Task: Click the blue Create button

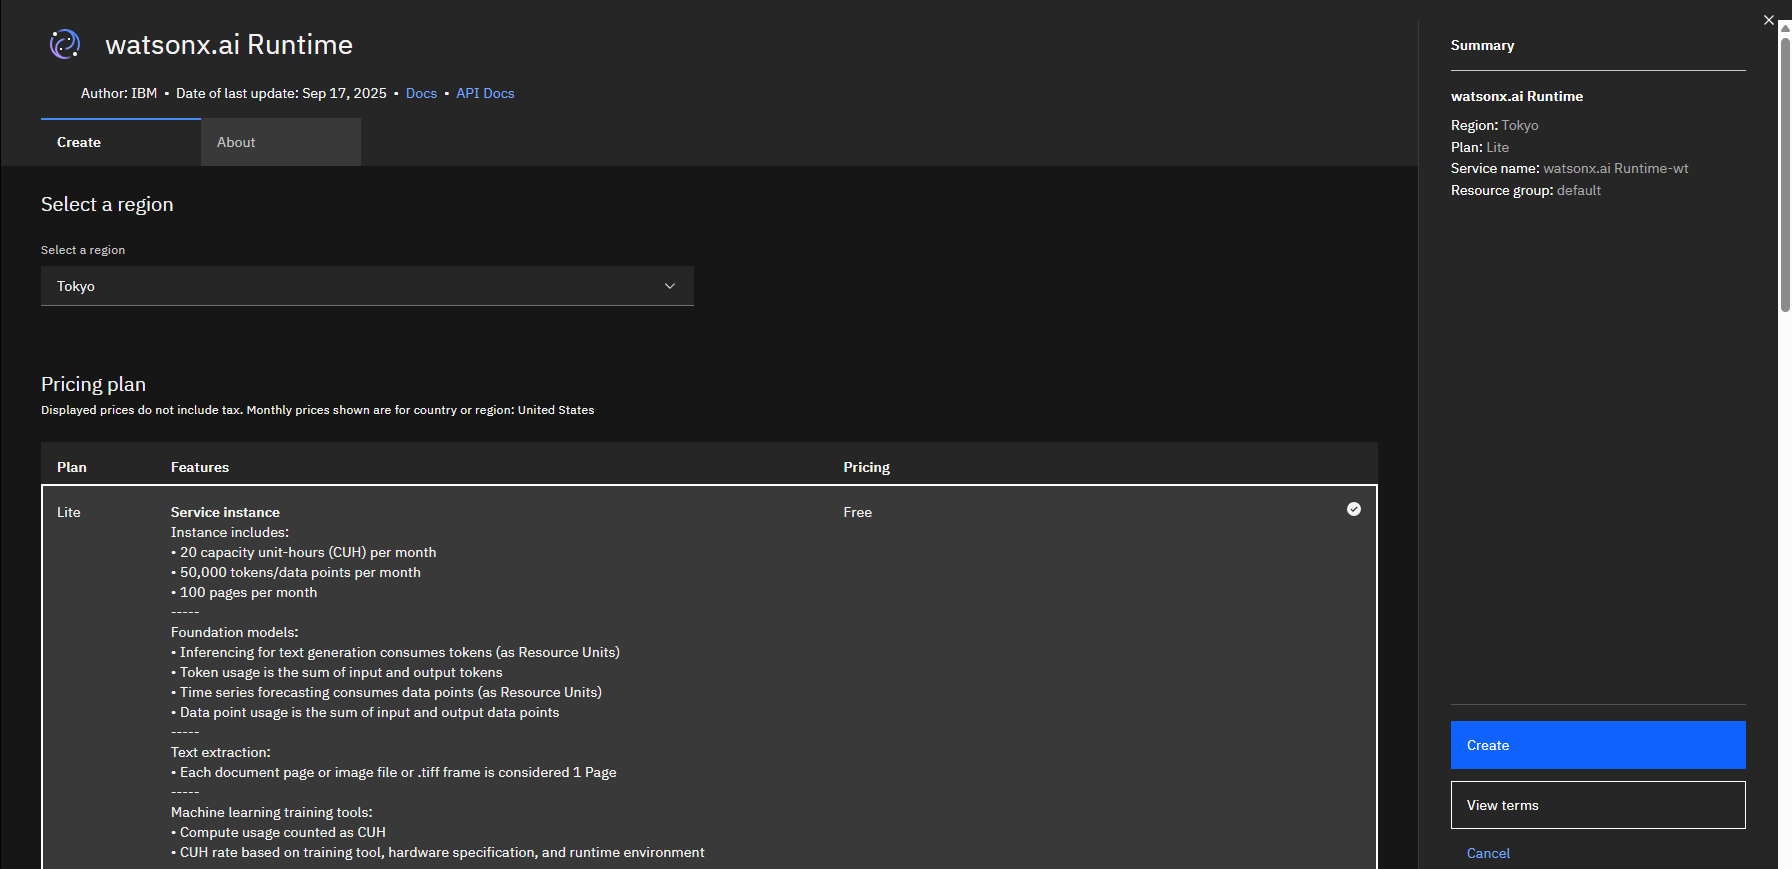Action: point(1598,745)
